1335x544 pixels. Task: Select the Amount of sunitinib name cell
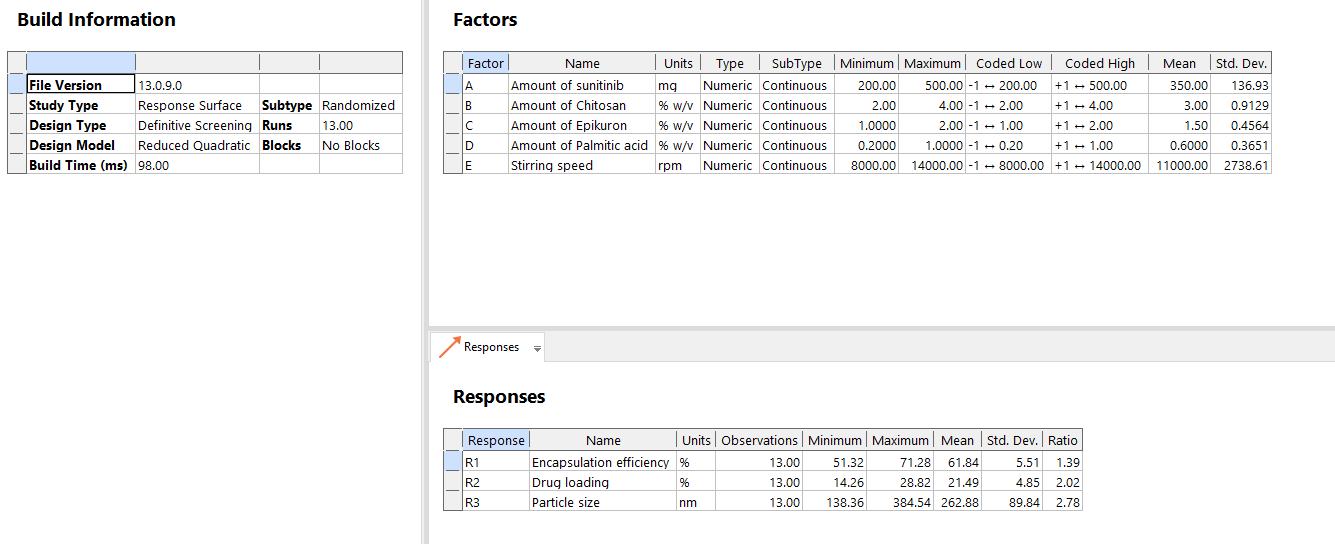tap(582, 86)
